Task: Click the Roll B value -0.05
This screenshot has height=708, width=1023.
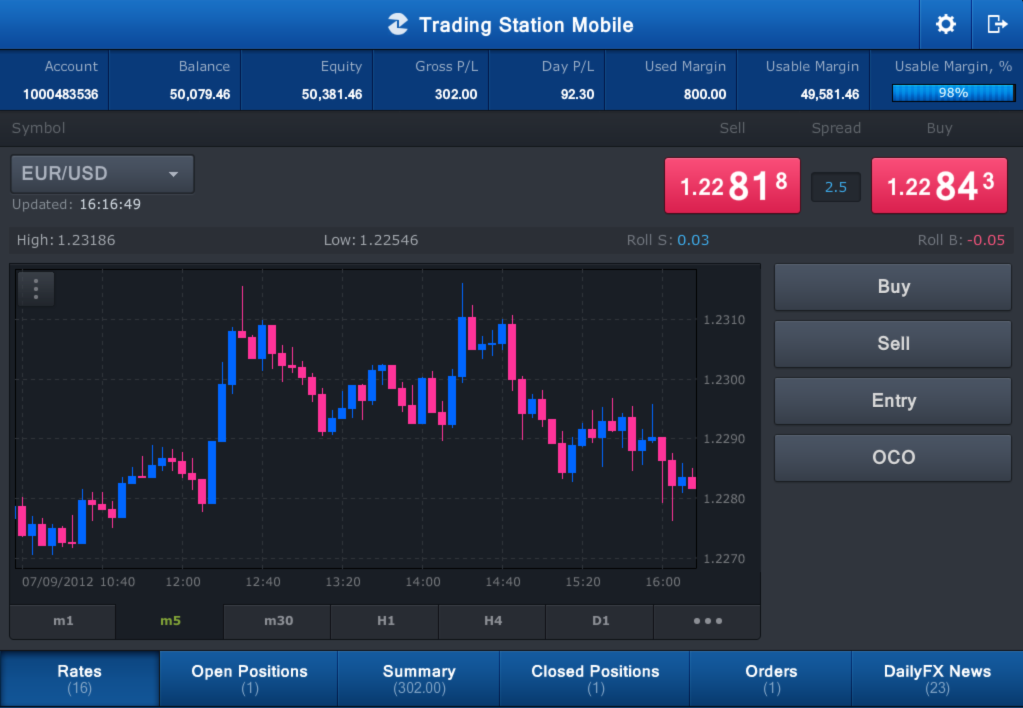Action: (986, 240)
